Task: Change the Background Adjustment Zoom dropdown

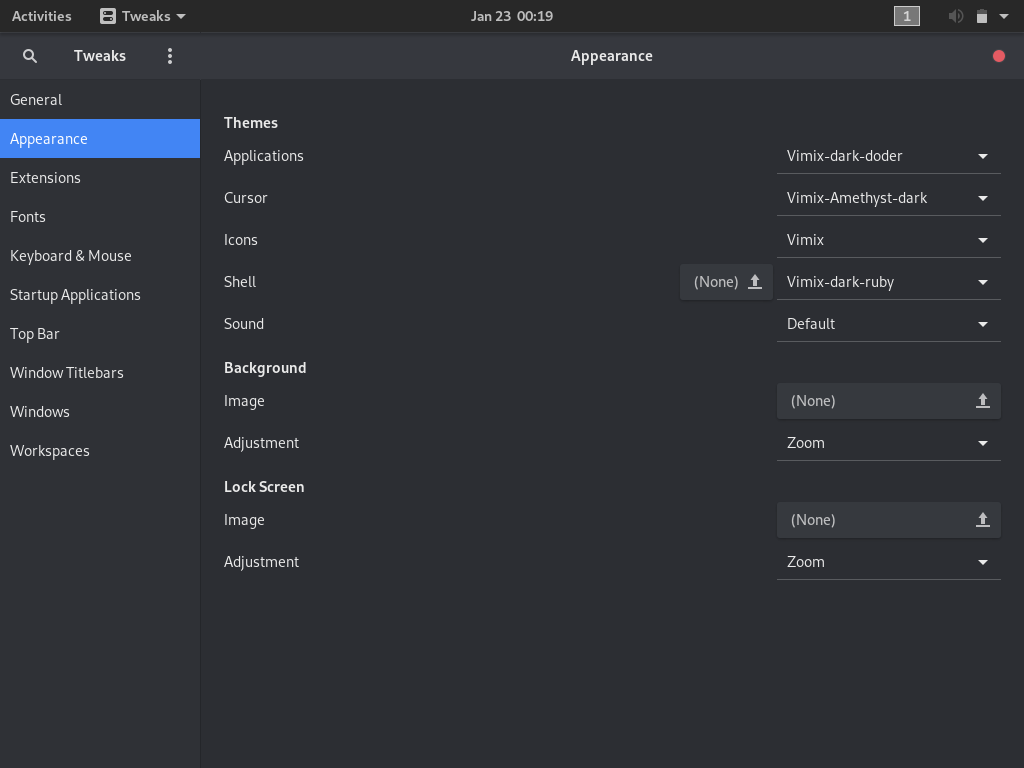Action: tap(888, 443)
